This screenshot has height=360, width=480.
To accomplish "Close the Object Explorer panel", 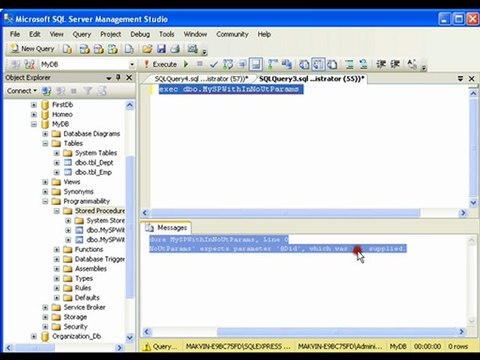I will (129, 78).
